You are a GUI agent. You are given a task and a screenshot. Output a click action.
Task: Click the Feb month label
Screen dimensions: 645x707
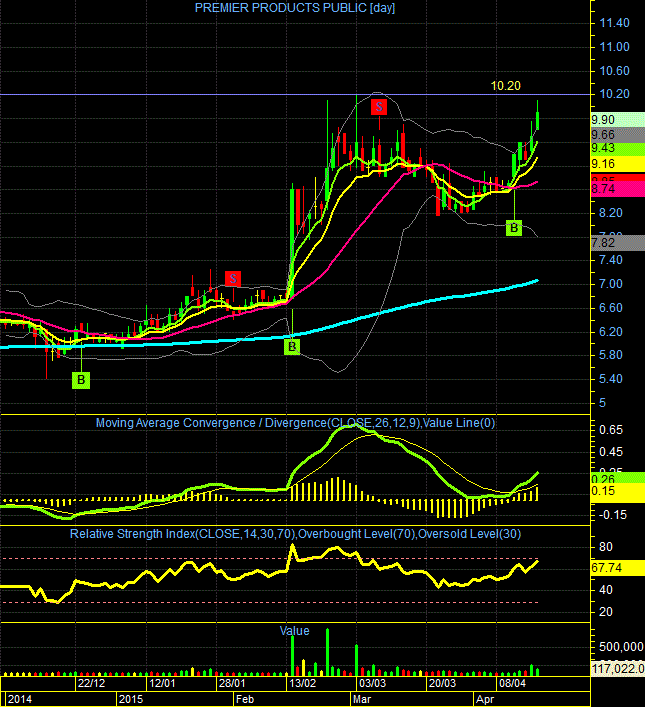coord(245,699)
